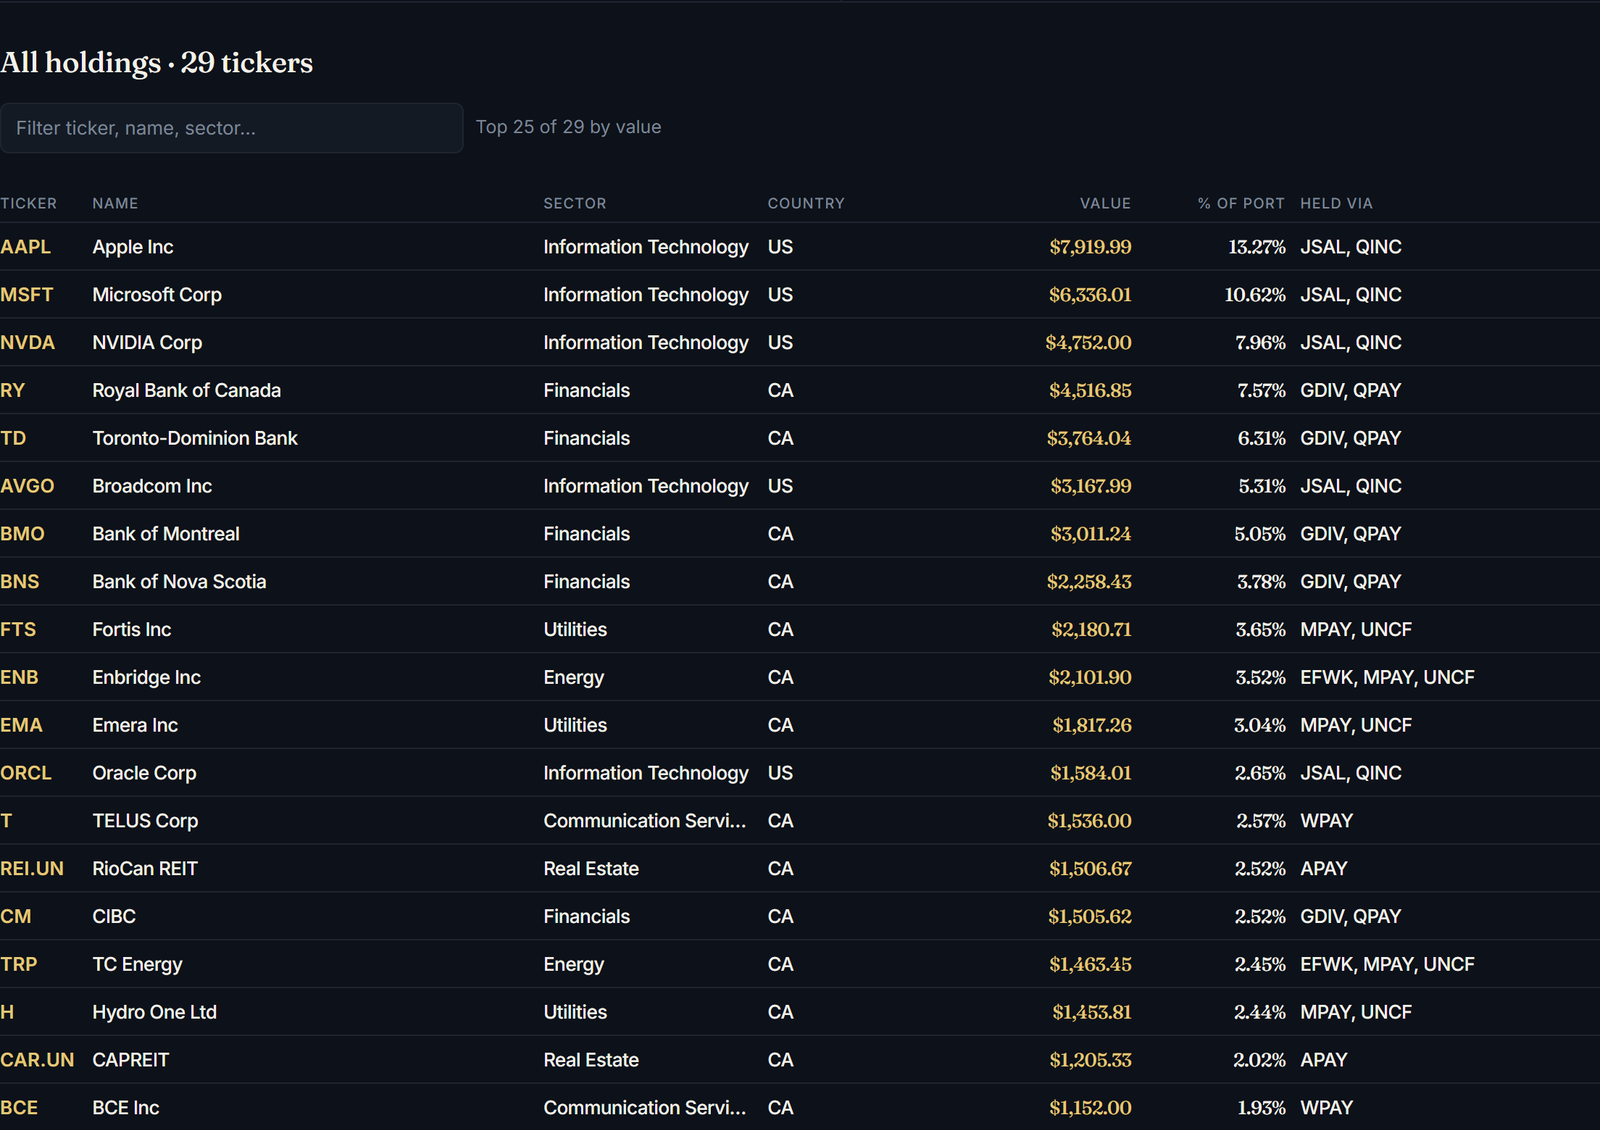Click the EFWK, MPAY, UNCF cell for Enbridge
The height and width of the screenshot is (1130, 1600).
pyautogui.click(x=1387, y=678)
